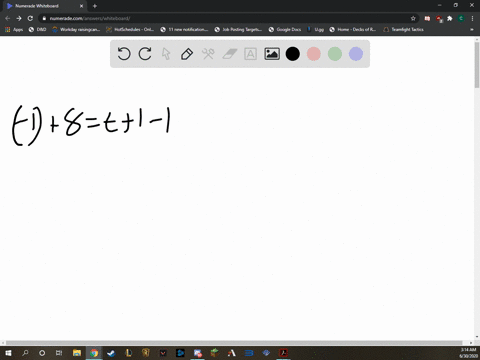Click the horizontal page scrollbar
The height and width of the screenshot is (360, 480).
(x=234, y=343)
